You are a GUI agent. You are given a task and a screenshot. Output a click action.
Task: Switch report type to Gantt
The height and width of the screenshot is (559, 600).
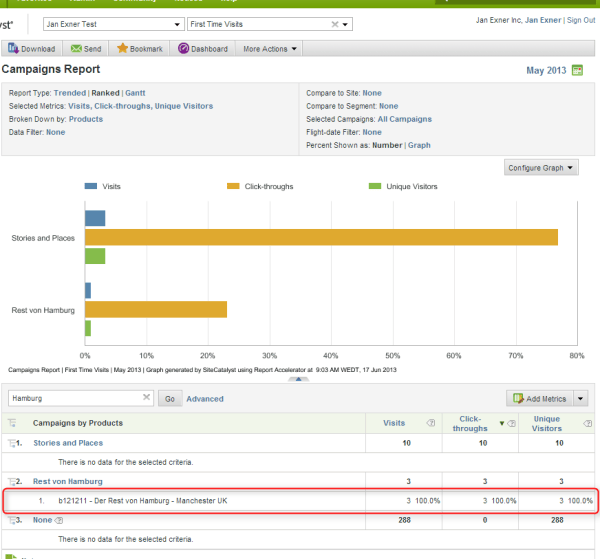click(x=135, y=93)
